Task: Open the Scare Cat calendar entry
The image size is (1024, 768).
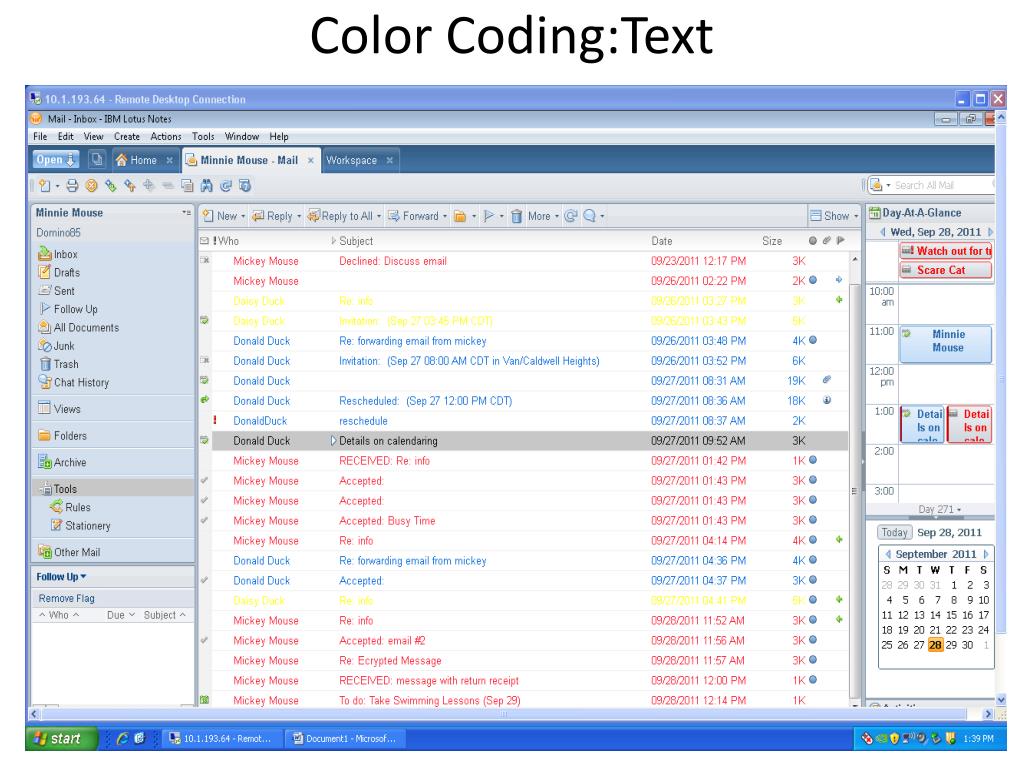Action: 946,270
